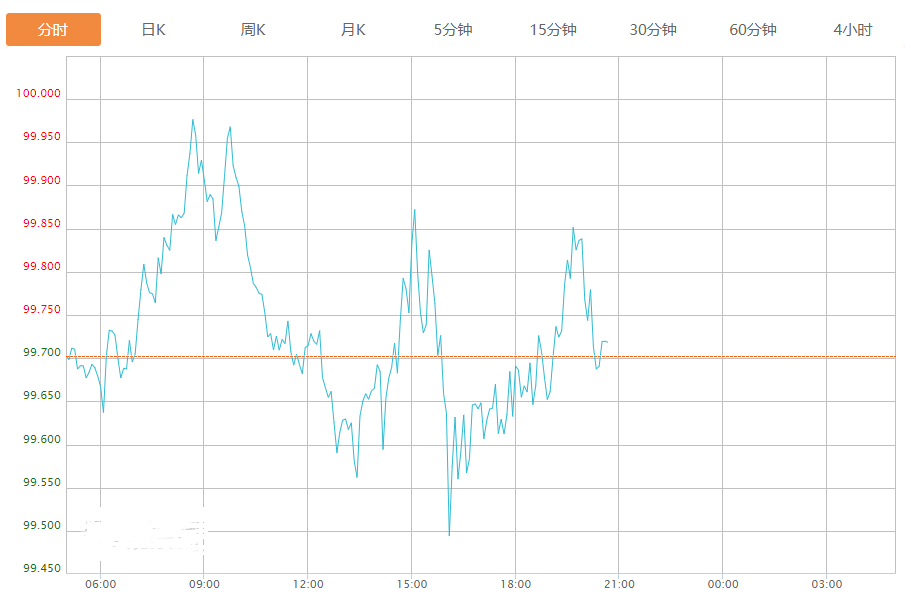
Task: Choose the 15分钟 interval tab
Action: tap(553, 30)
